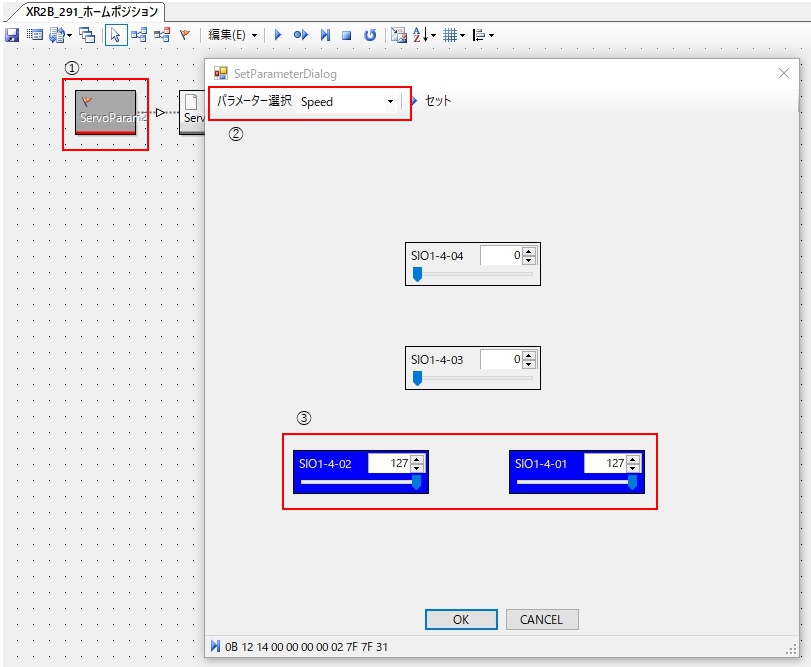Viewport: 811px width, 667px height.
Task: Click the status bar step icon
Action: click(x=215, y=646)
